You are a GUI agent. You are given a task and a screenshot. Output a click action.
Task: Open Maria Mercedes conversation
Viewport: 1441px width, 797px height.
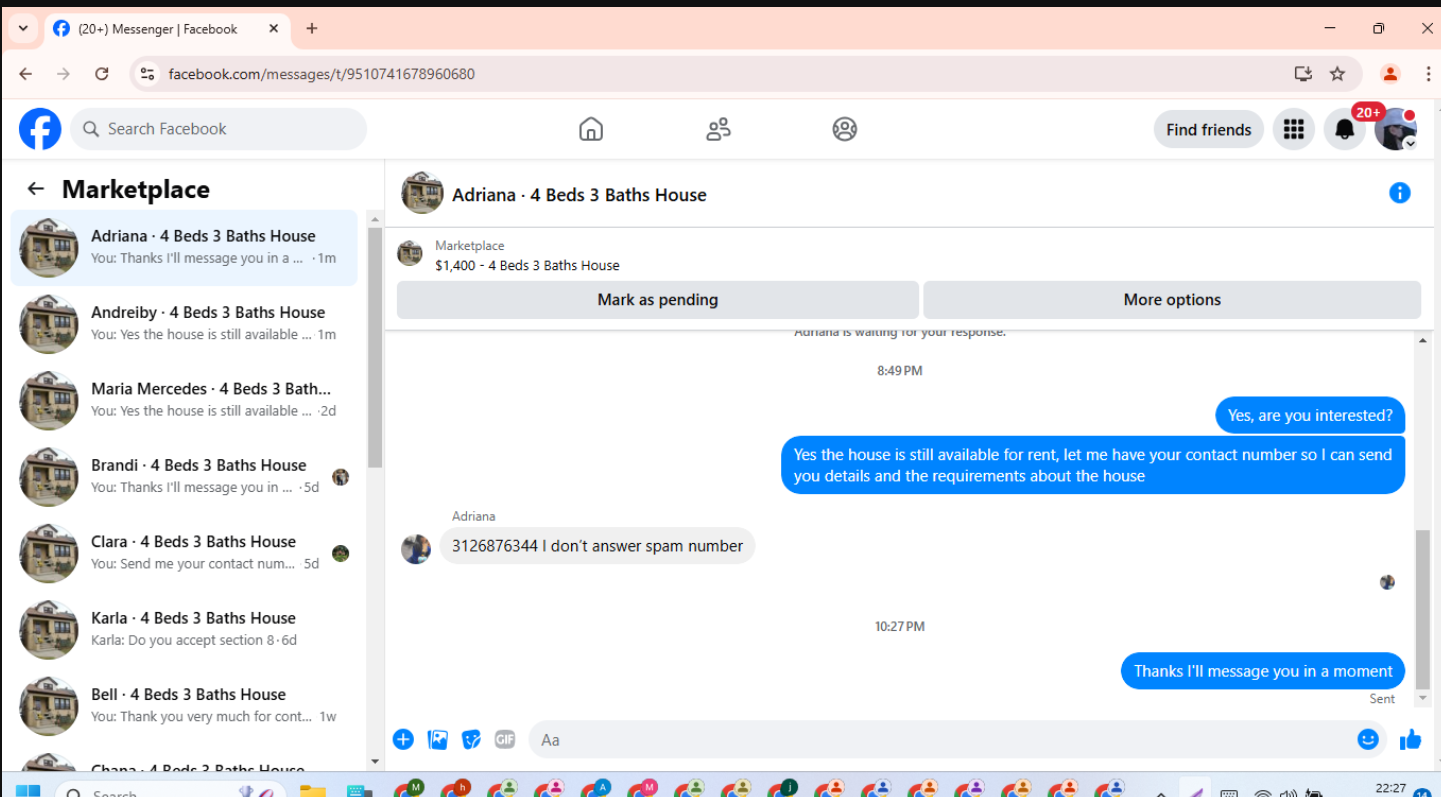point(184,400)
